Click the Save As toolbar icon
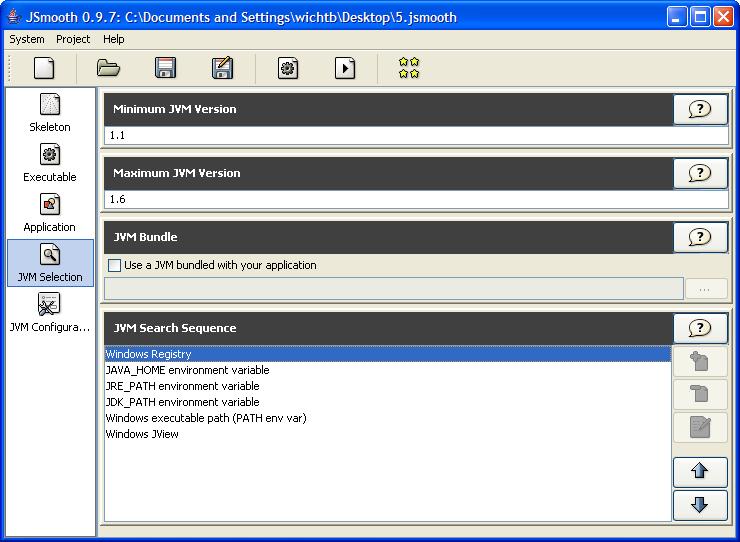Image resolution: width=740 pixels, height=542 pixels. pos(222,68)
